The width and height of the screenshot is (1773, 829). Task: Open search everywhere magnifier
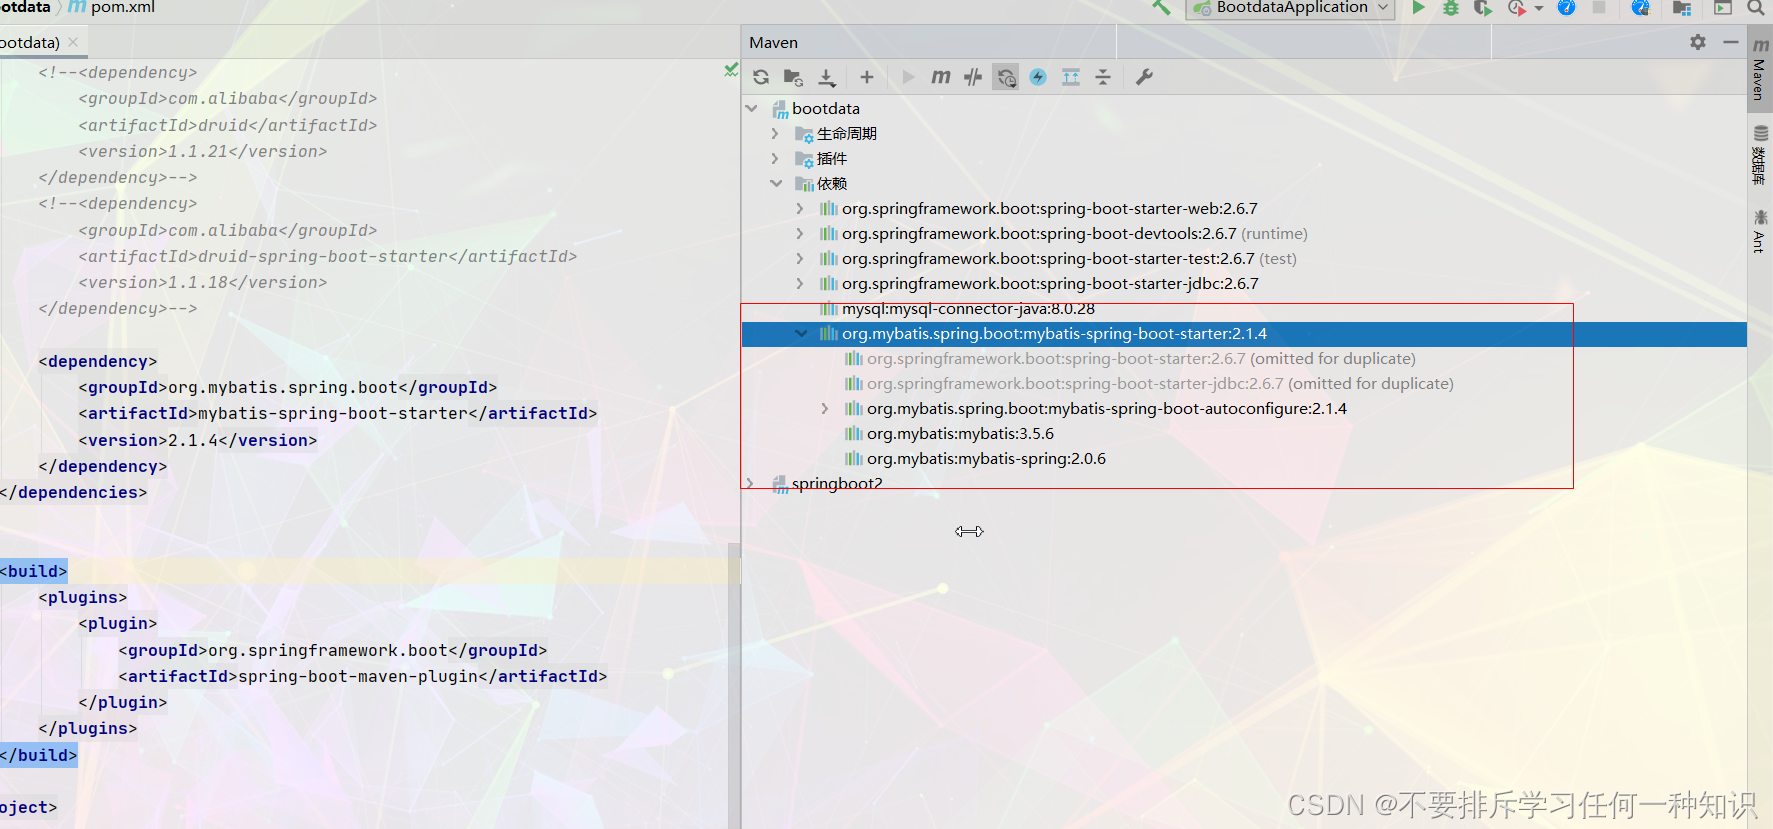click(1755, 8)
